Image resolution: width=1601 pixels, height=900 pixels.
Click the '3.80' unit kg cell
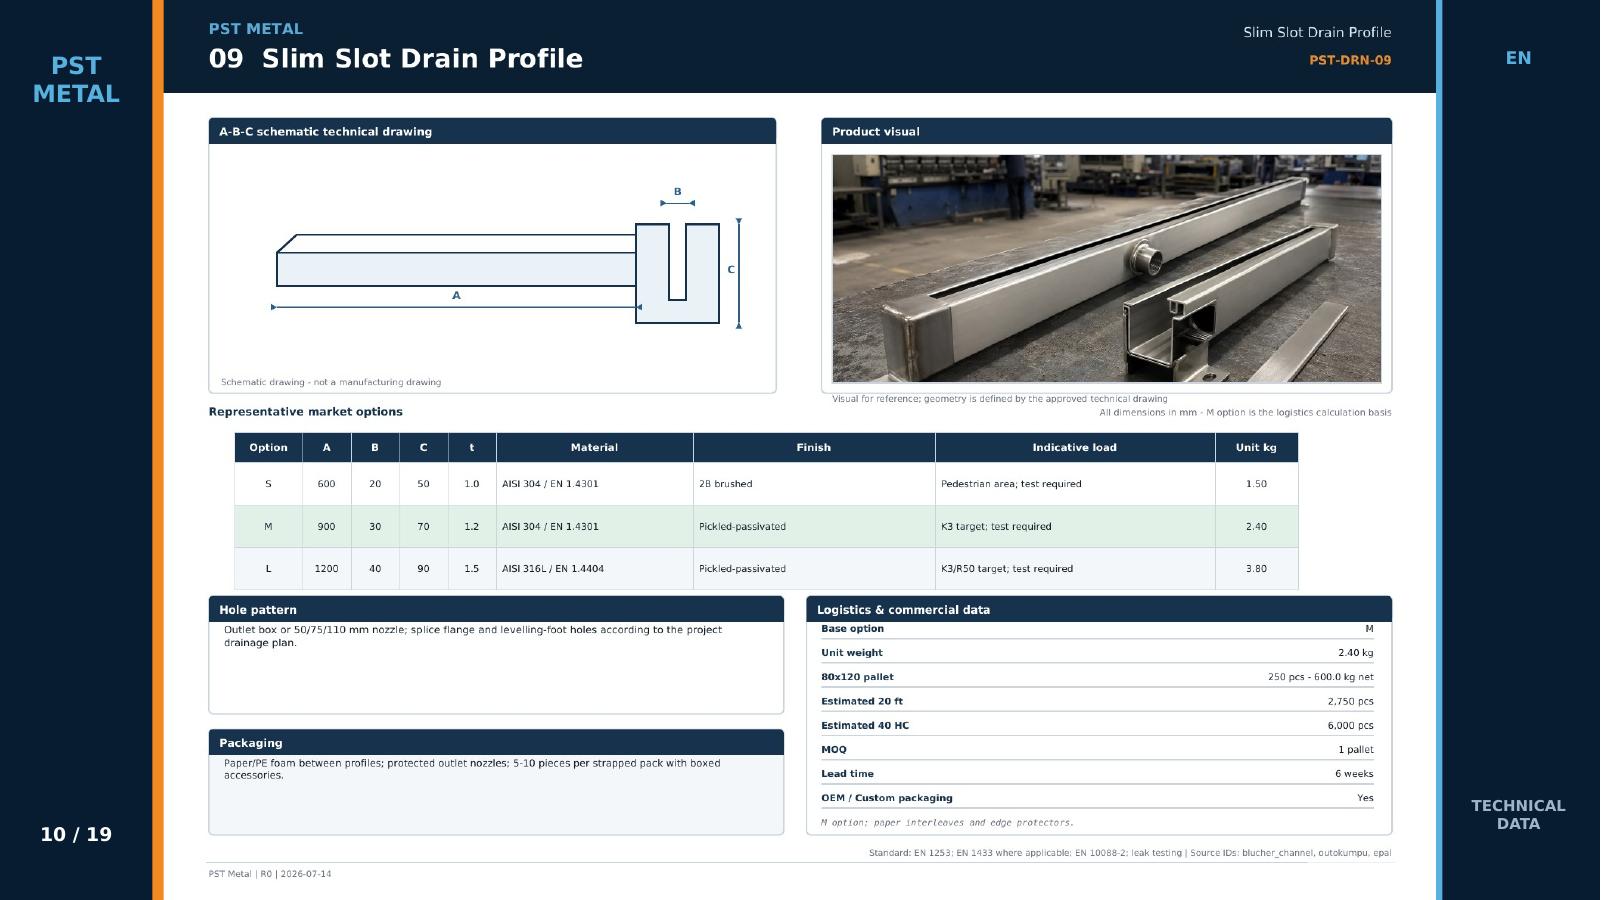point(1256,568)
